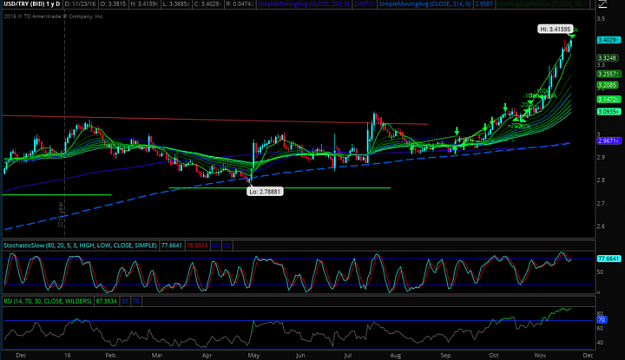Image resolution: width=625 pixels, height=360 pixels.
Task: Click the blue 70 label on RSI axis
Action: (601, 320)
